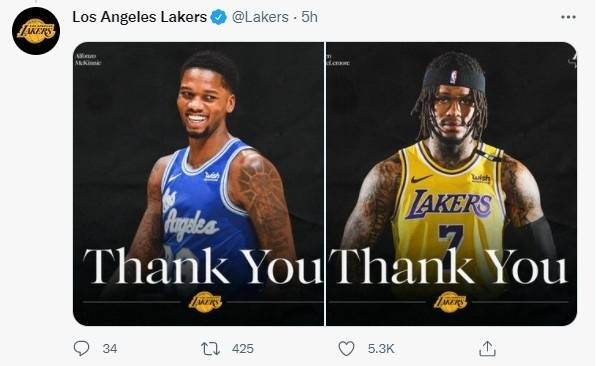Screen dimensions: 597x366
Task: Click the Thank You text on left image
Action: (x=203, y=266)
